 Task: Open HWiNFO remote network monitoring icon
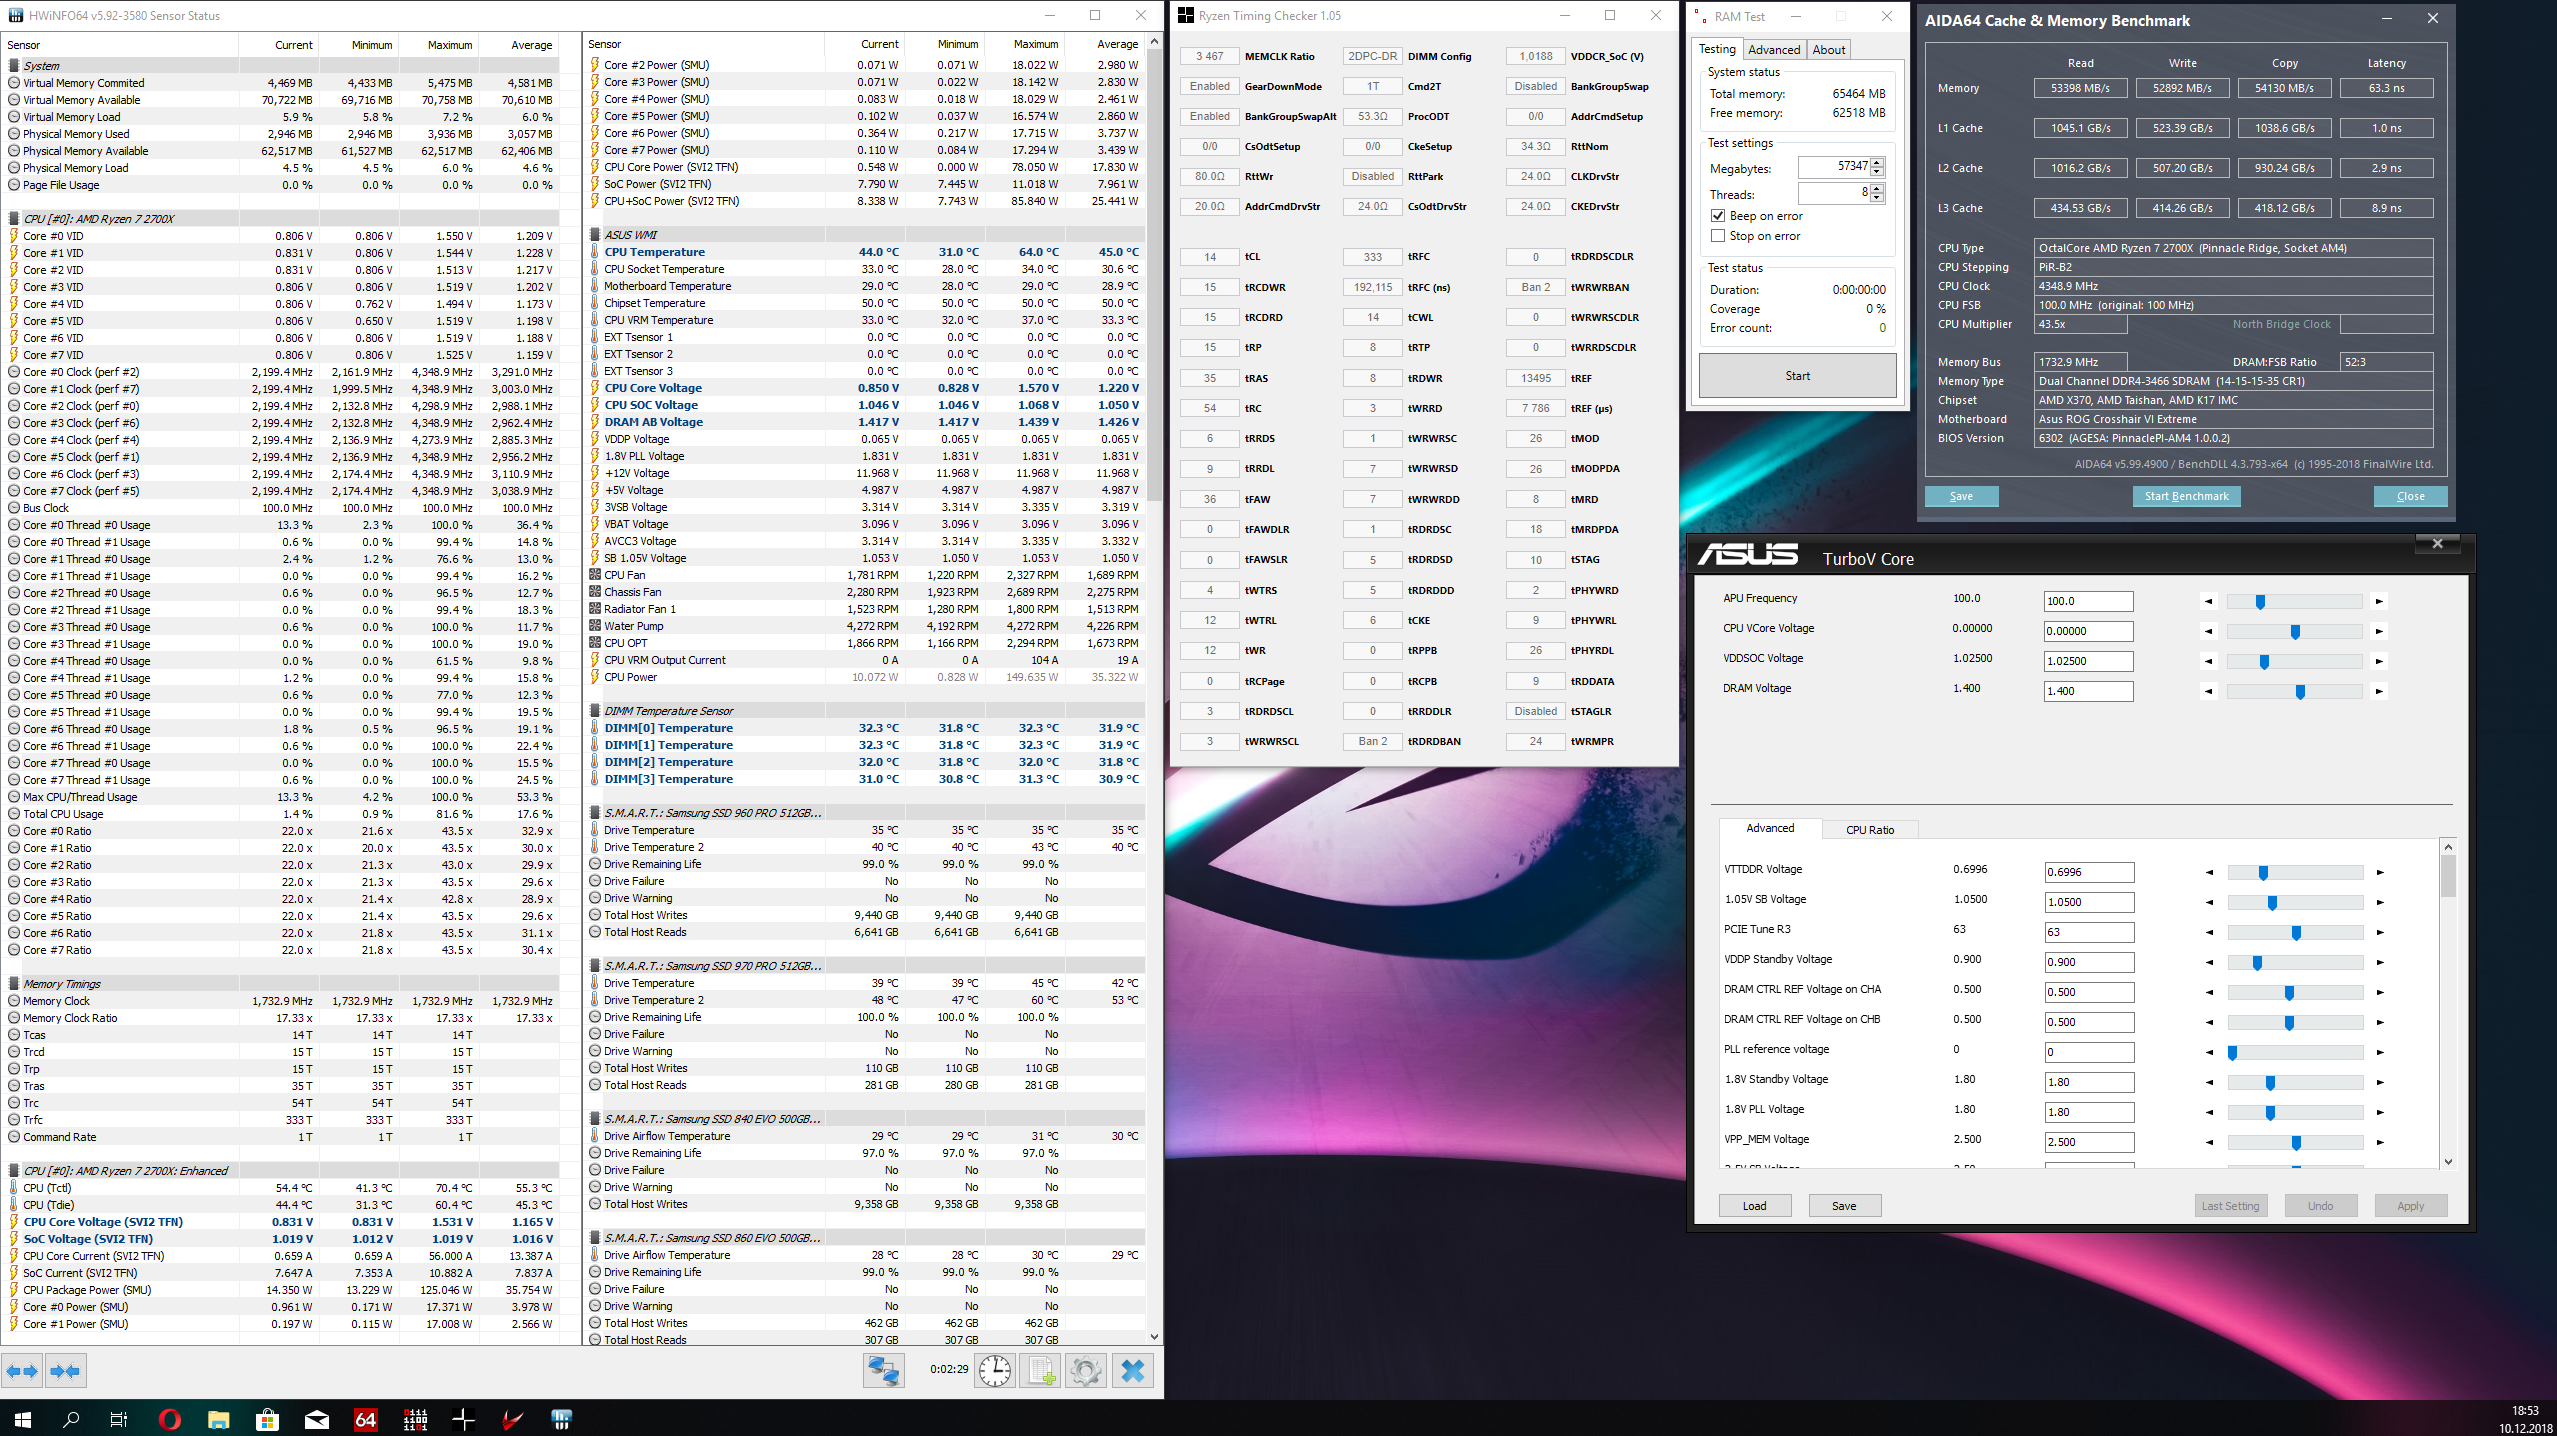(x=883, y=1370)
